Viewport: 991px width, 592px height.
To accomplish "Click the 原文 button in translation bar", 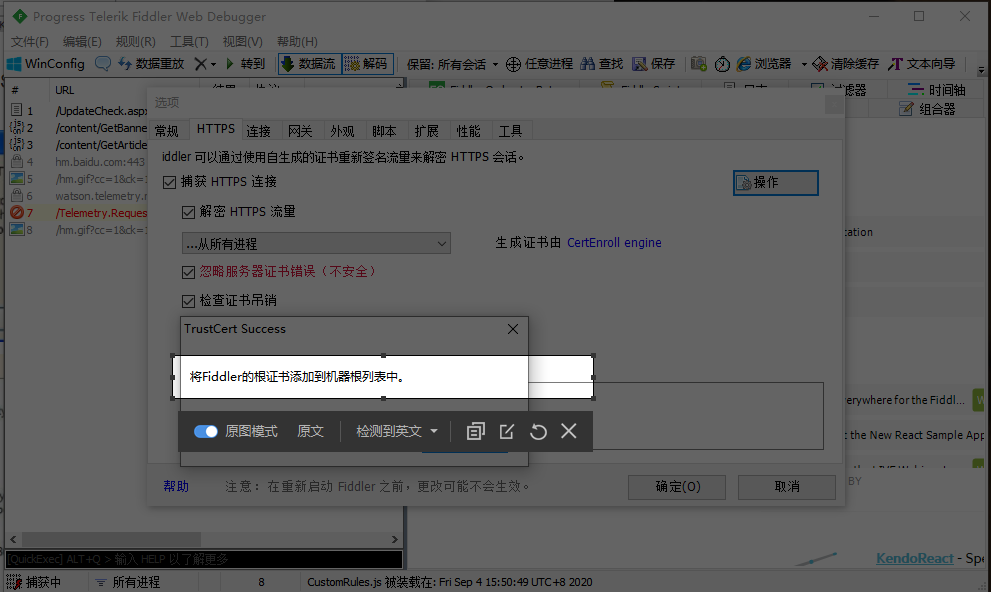I will coord(310,431).
